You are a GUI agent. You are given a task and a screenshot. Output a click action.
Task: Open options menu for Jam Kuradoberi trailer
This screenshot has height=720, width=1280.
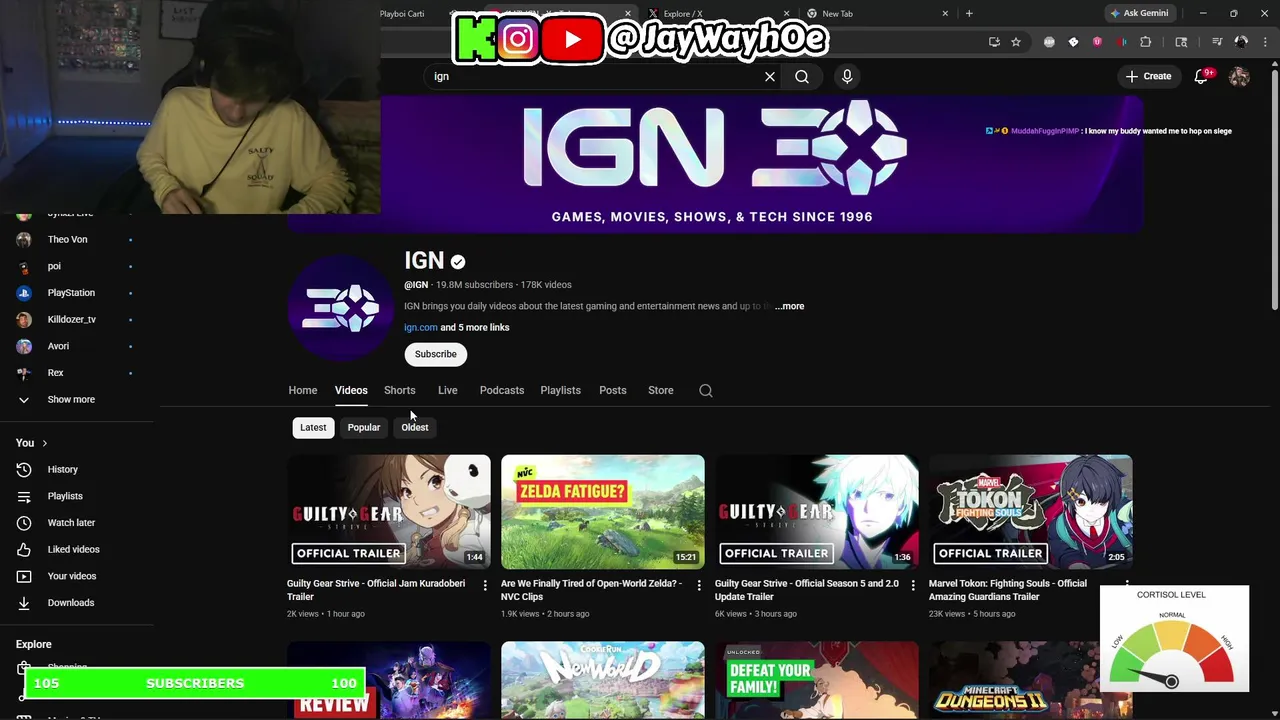click(485, 585)
